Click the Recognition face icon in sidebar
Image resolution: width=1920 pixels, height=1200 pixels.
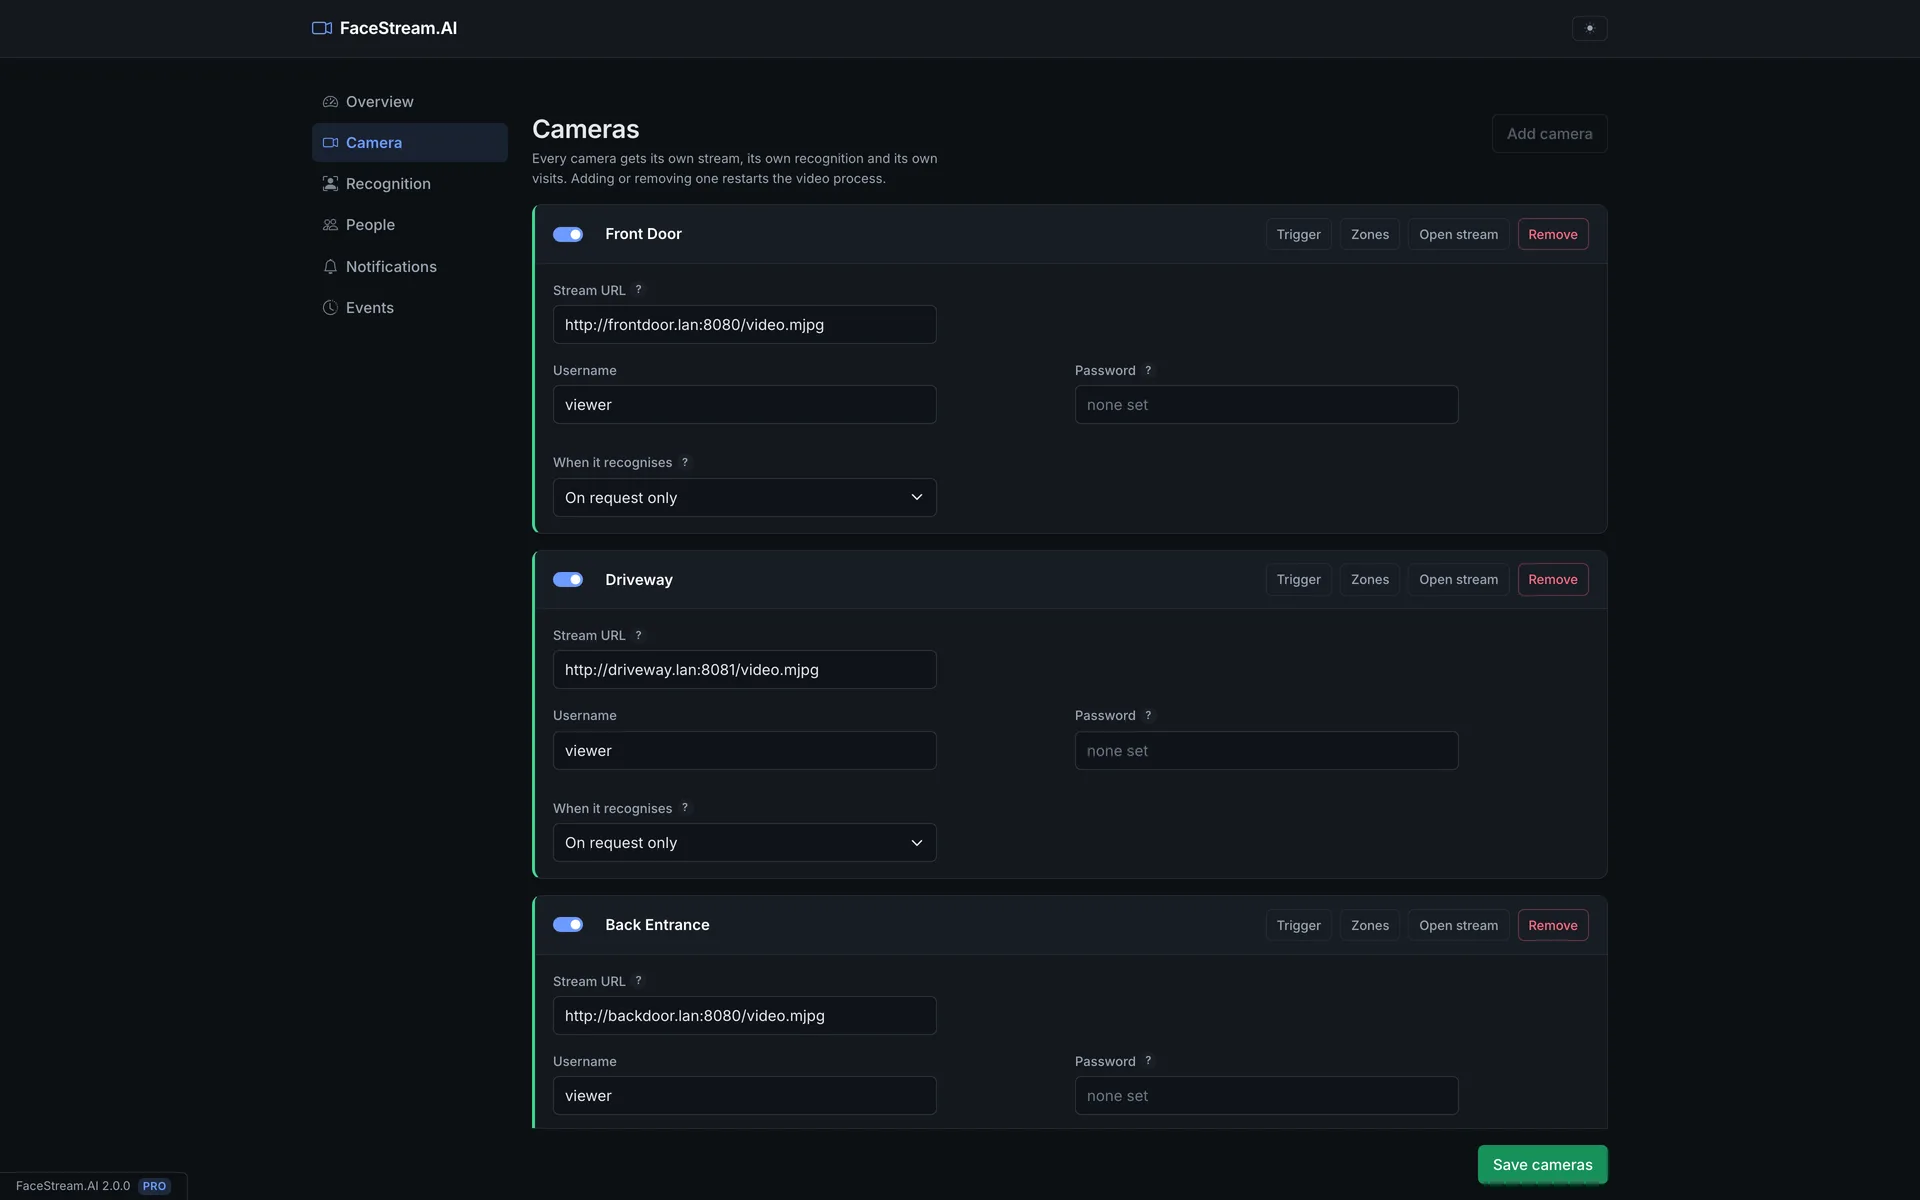tap(330, 184)
